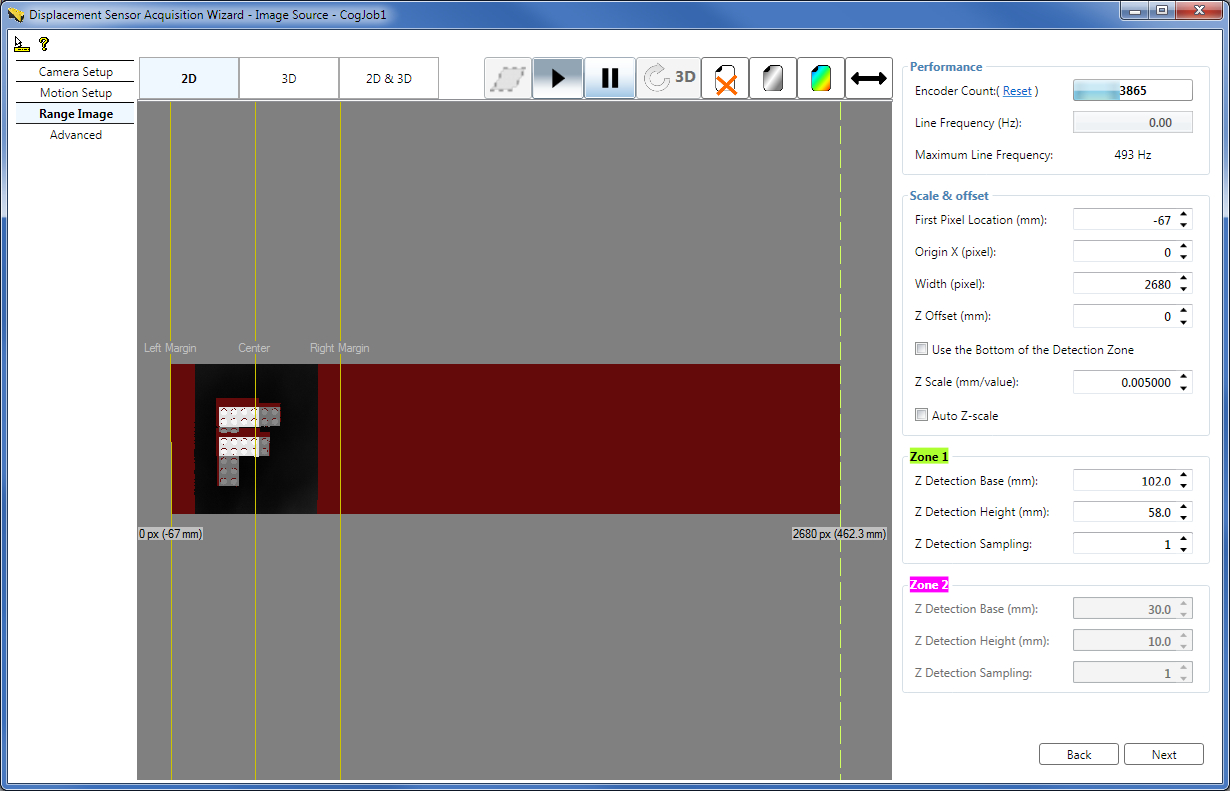Image resolution: width=1230 pixels, height=791 pixels.
Task: Click the Reset encoder count link
Action: 1017,90
